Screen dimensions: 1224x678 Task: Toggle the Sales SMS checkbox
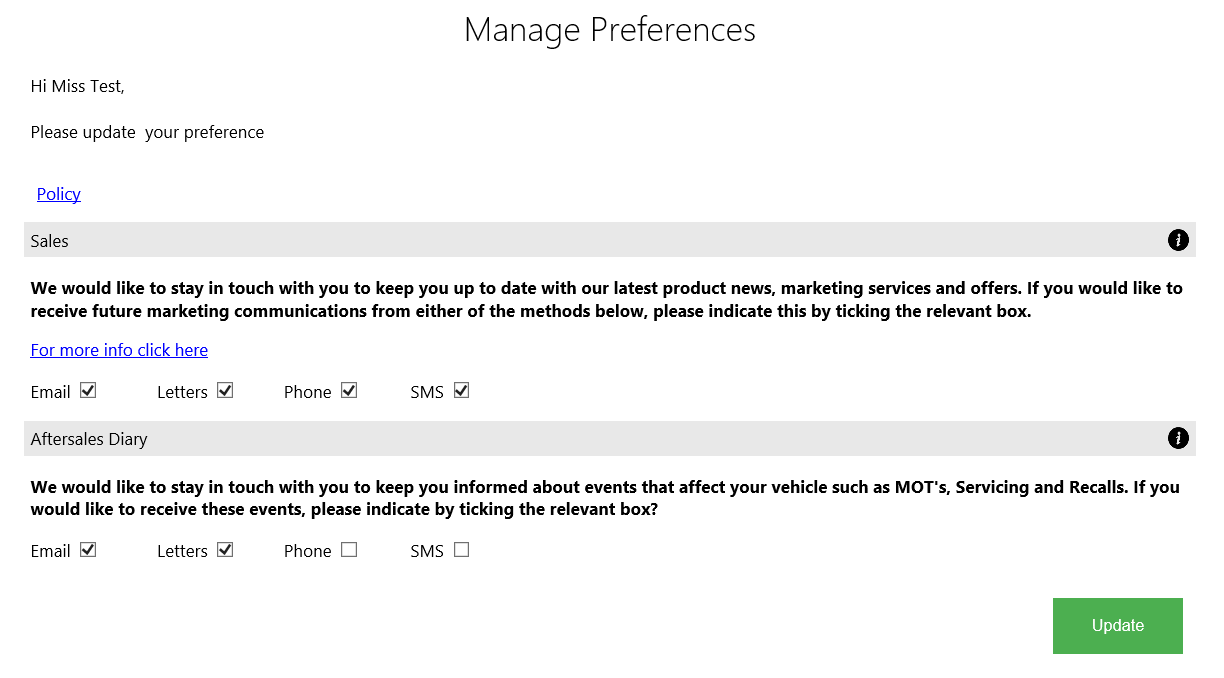[461, 390]
